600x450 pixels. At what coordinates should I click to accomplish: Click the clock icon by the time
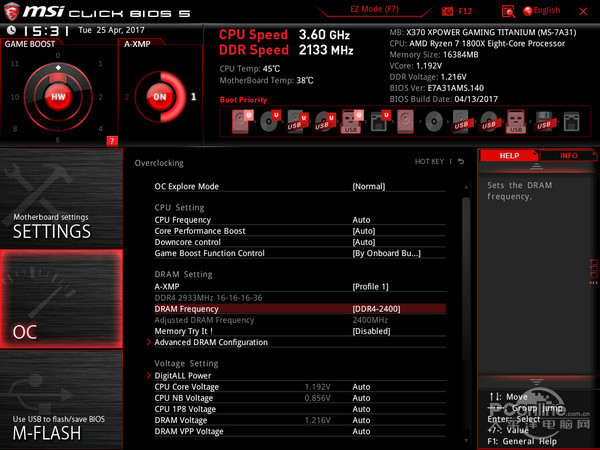pos(11,30)
